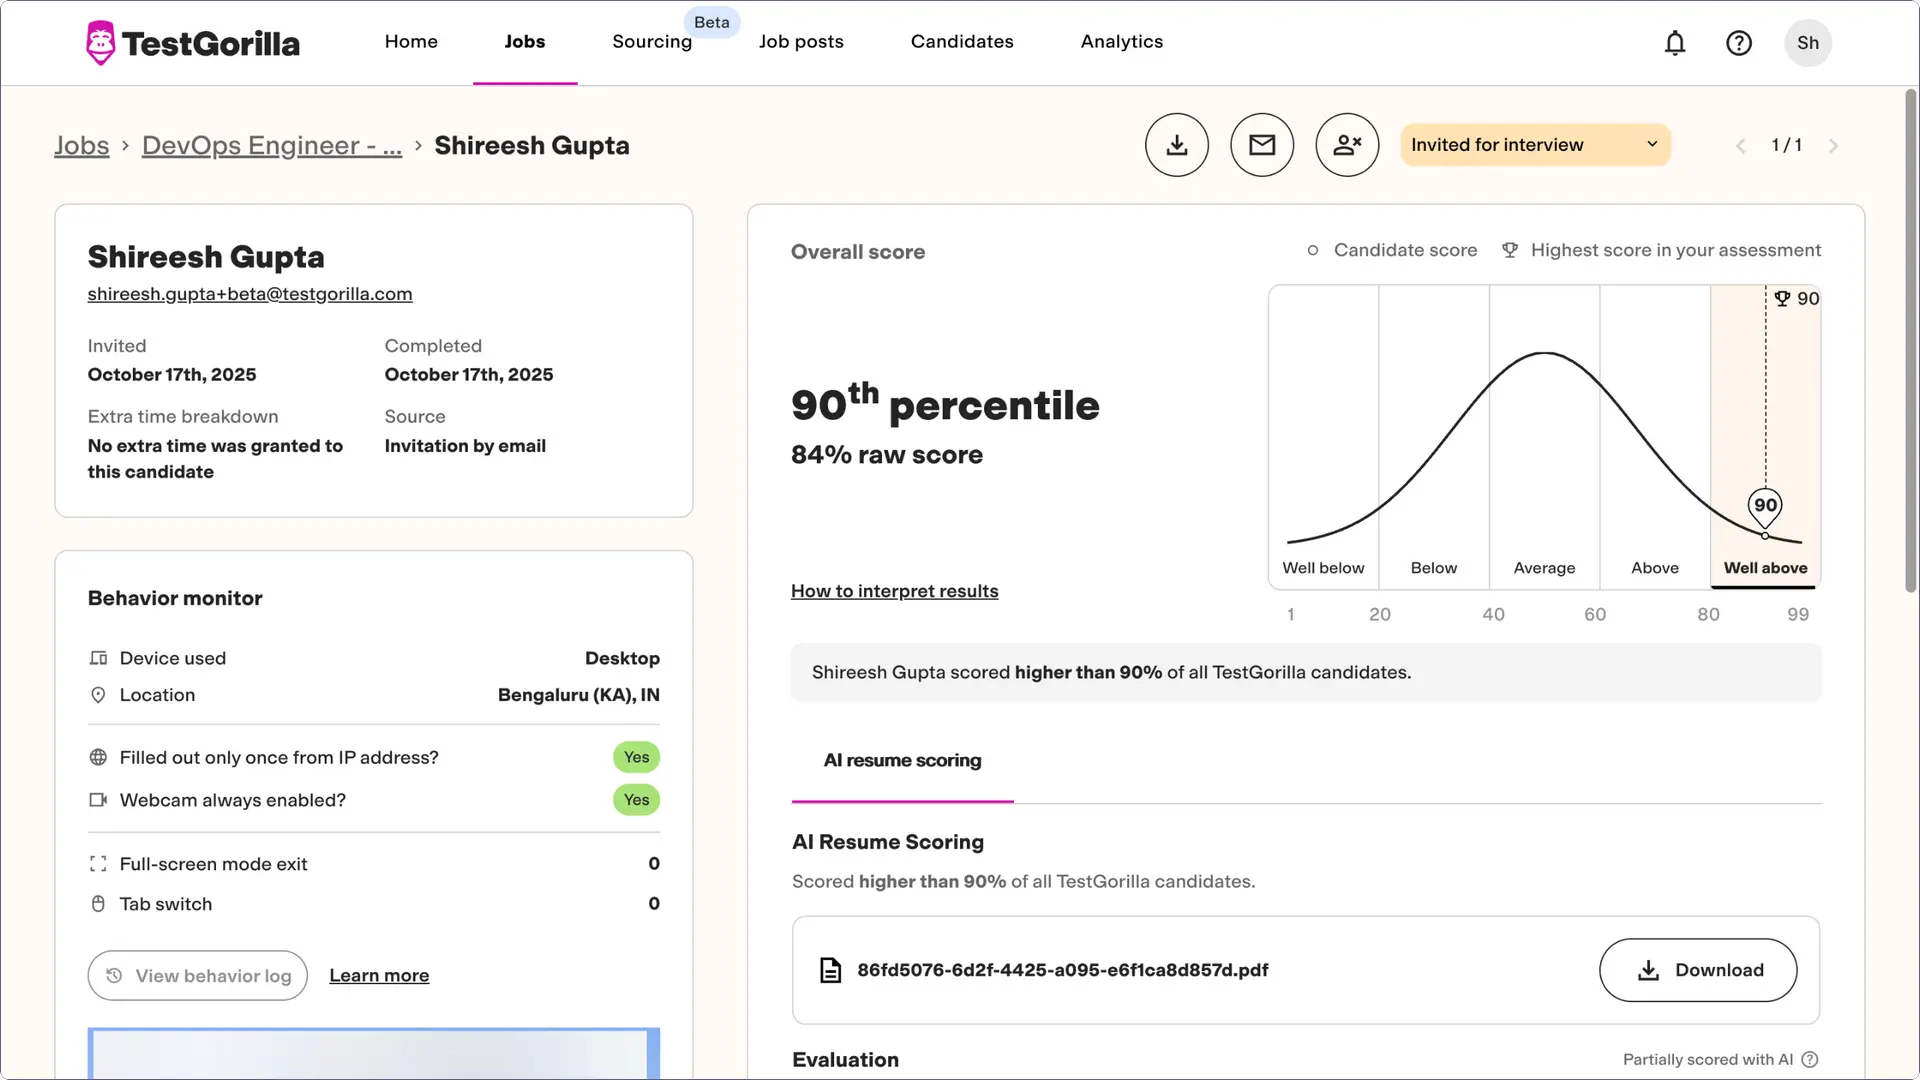Return to Jobs via breadcrumb

81,145
